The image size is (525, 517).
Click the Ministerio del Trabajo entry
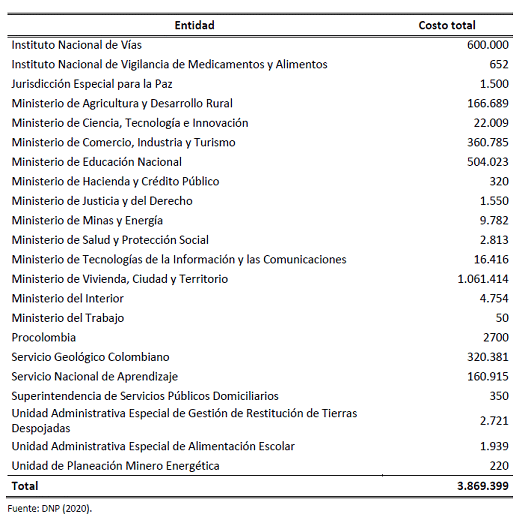68,318
